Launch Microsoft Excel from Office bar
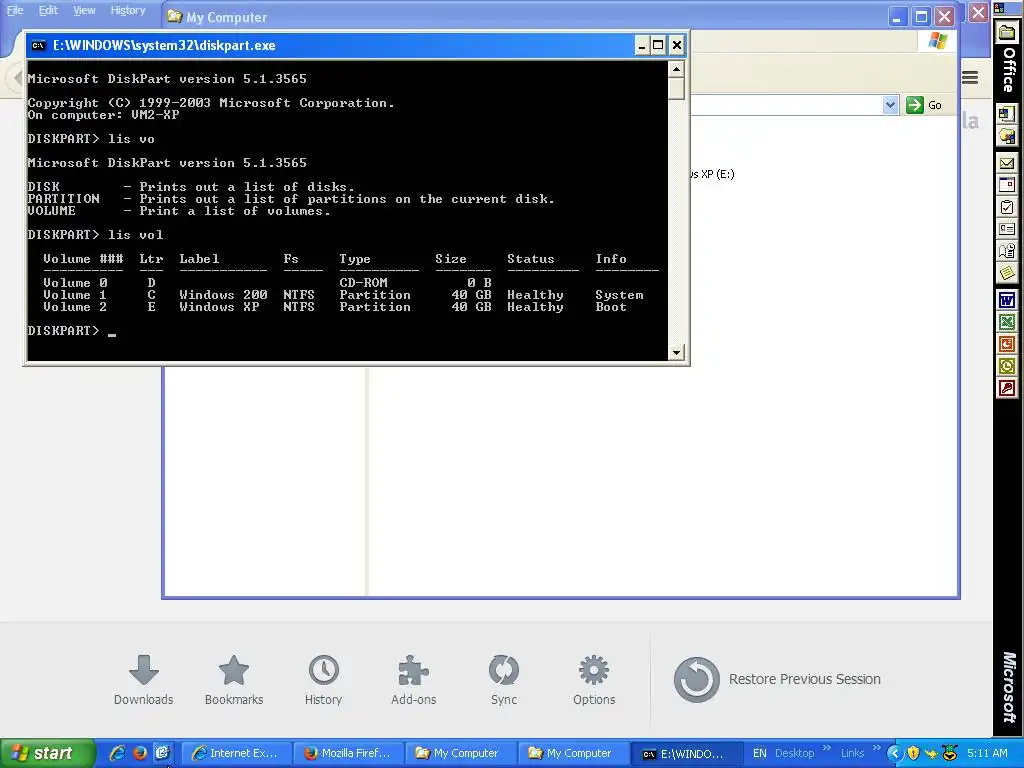 (1006, 322)
